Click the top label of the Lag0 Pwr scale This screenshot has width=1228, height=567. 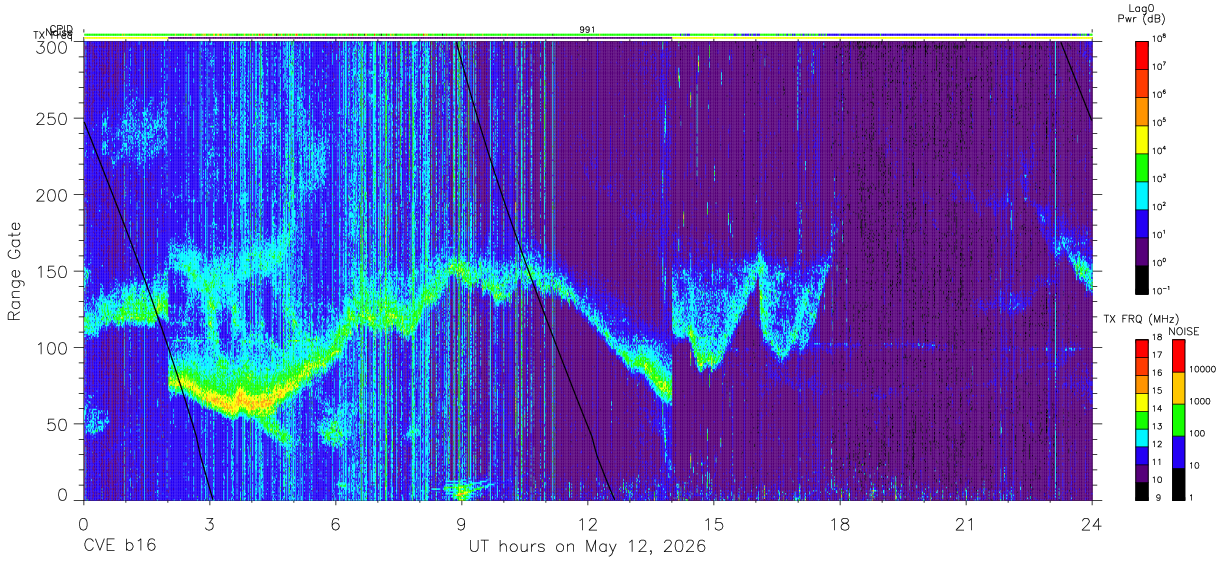pos(1160,38)
